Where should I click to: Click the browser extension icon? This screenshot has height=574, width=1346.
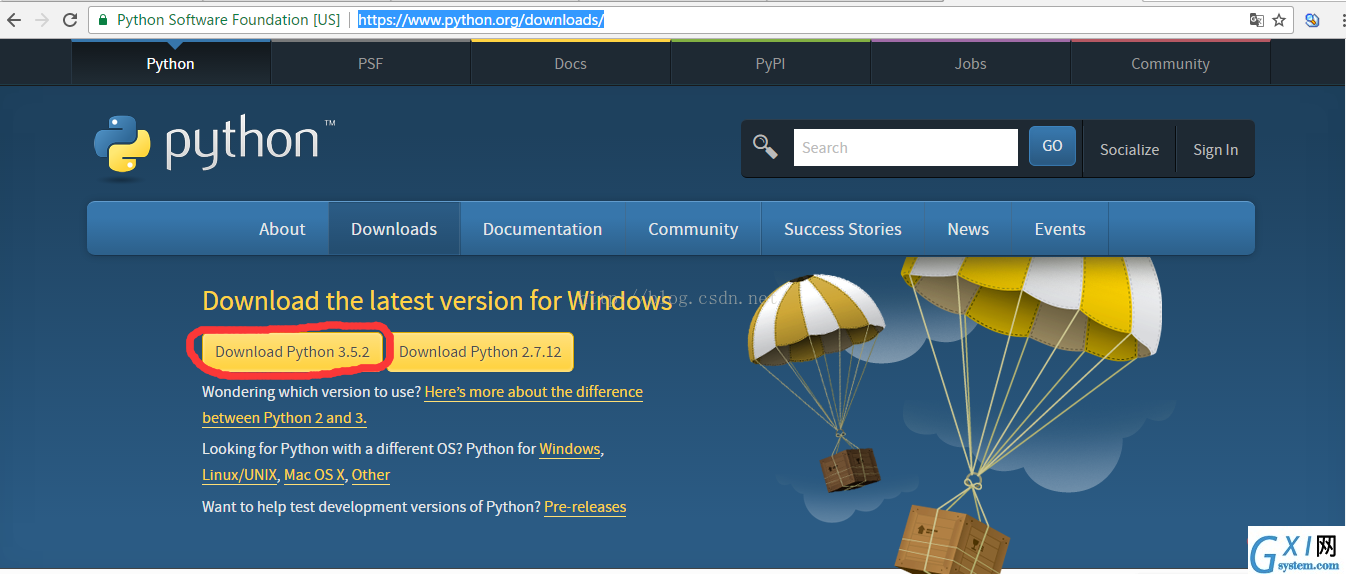pos(1312,20)
